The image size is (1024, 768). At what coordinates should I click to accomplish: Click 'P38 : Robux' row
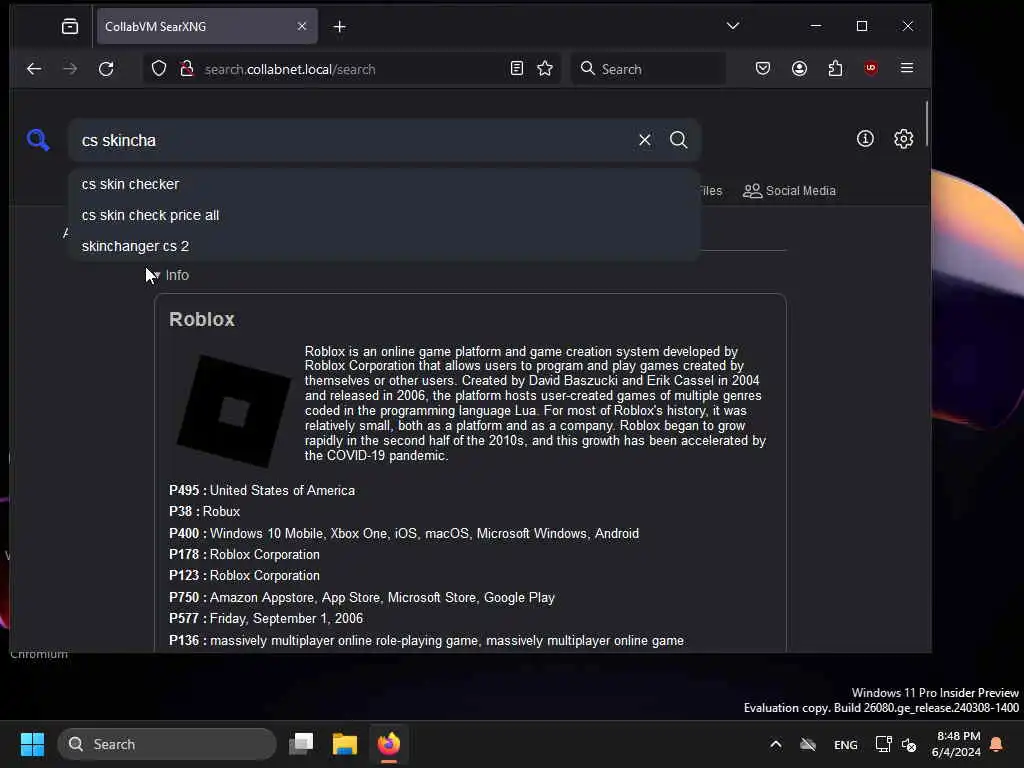(204, 511)
